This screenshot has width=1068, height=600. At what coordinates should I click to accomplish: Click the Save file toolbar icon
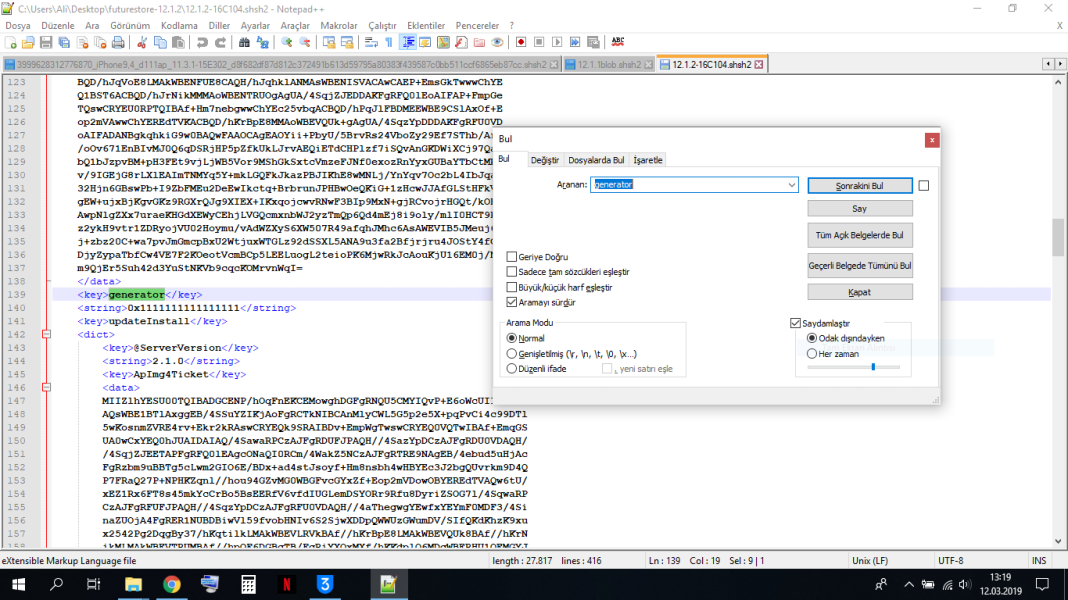[45, 42]
